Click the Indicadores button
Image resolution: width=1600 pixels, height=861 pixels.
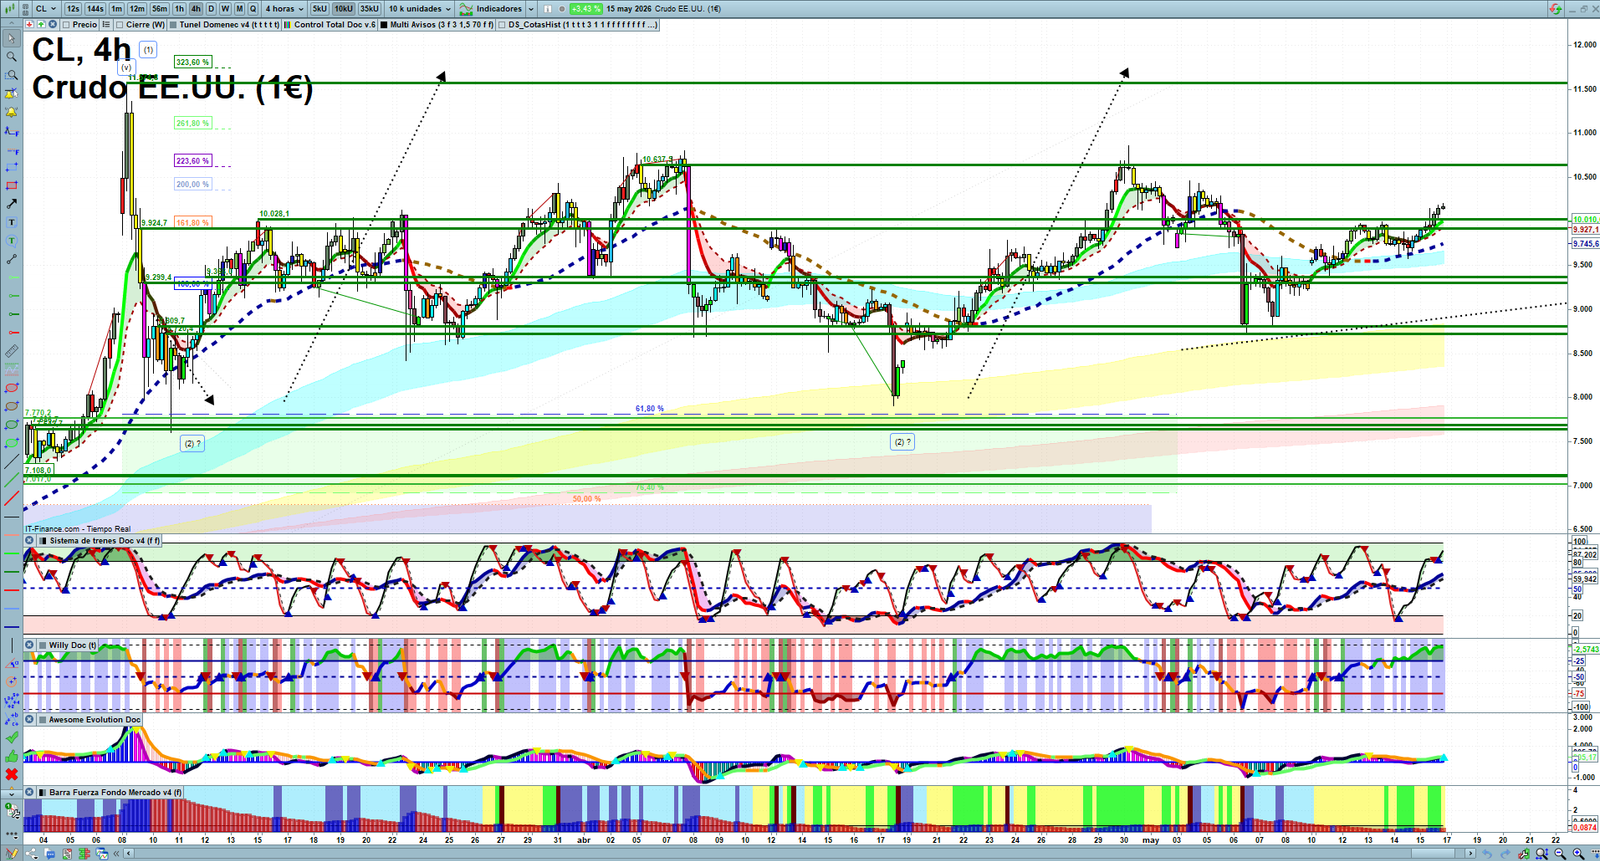click(x=490, y=9)
